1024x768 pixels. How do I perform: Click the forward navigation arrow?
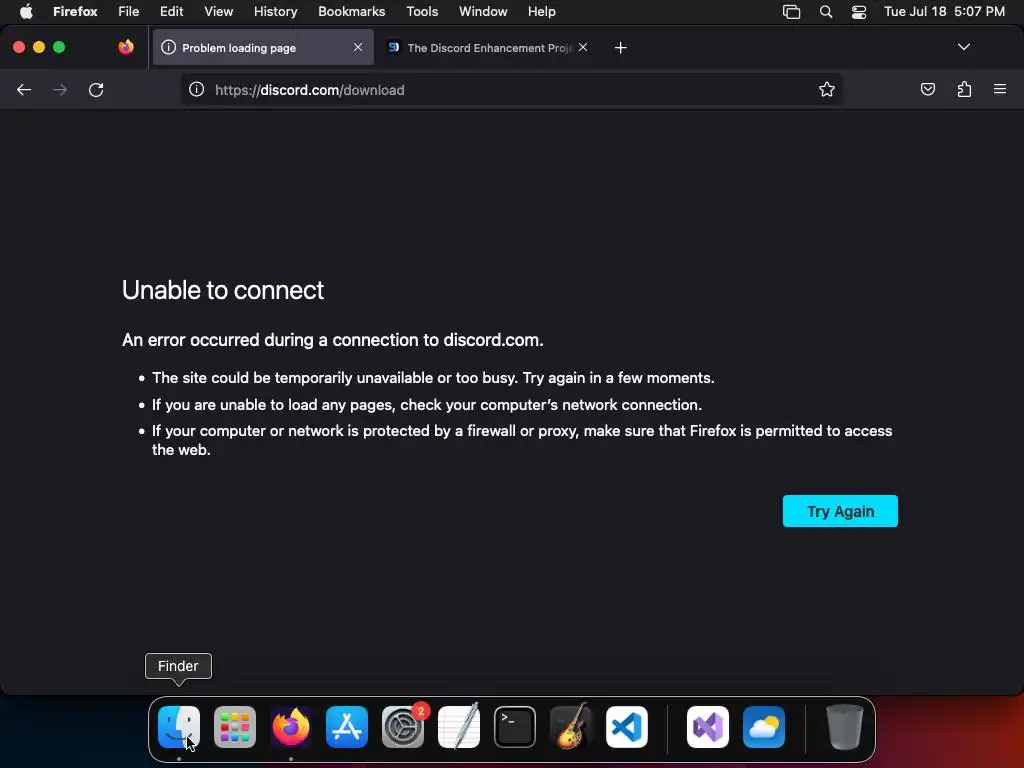point(60,89)
